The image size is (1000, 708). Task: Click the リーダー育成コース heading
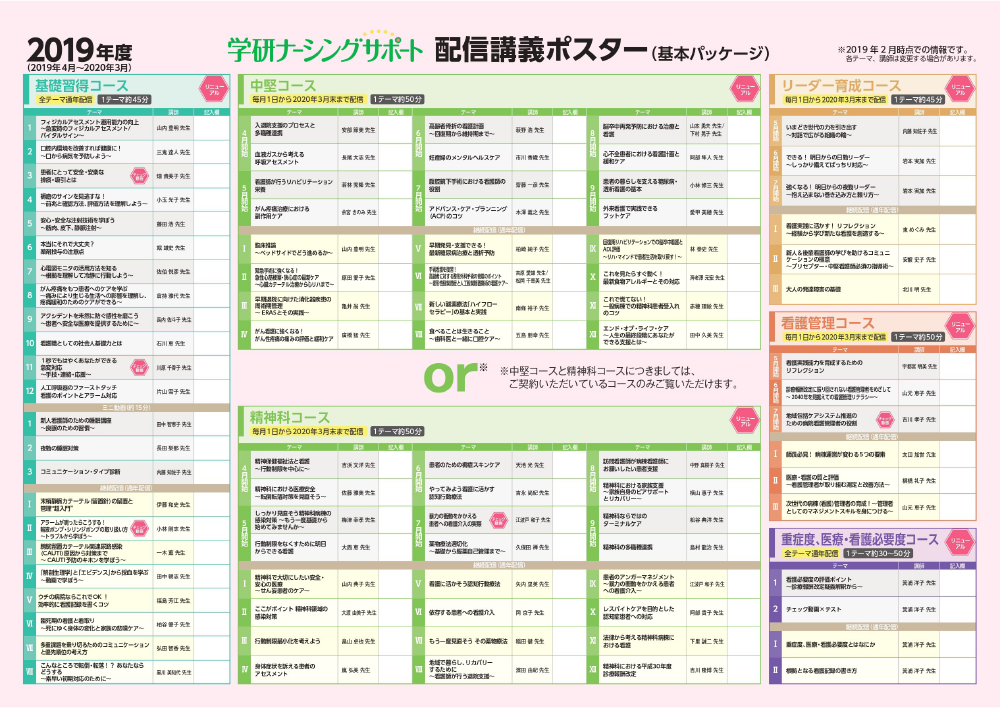[x=841, y=85]
